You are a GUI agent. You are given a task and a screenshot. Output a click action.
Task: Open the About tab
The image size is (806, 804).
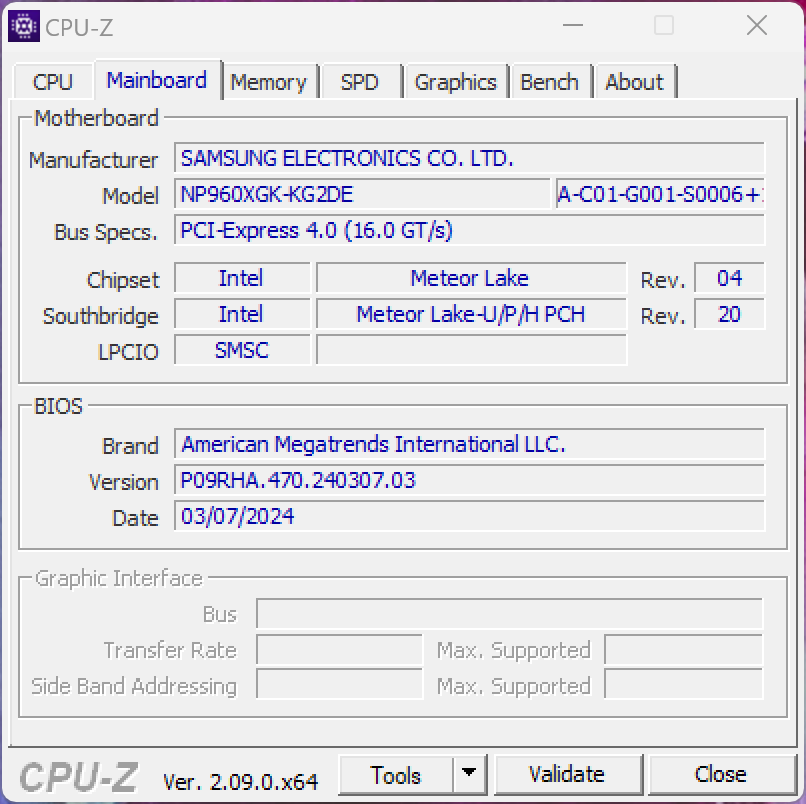(x=635, y=82)
